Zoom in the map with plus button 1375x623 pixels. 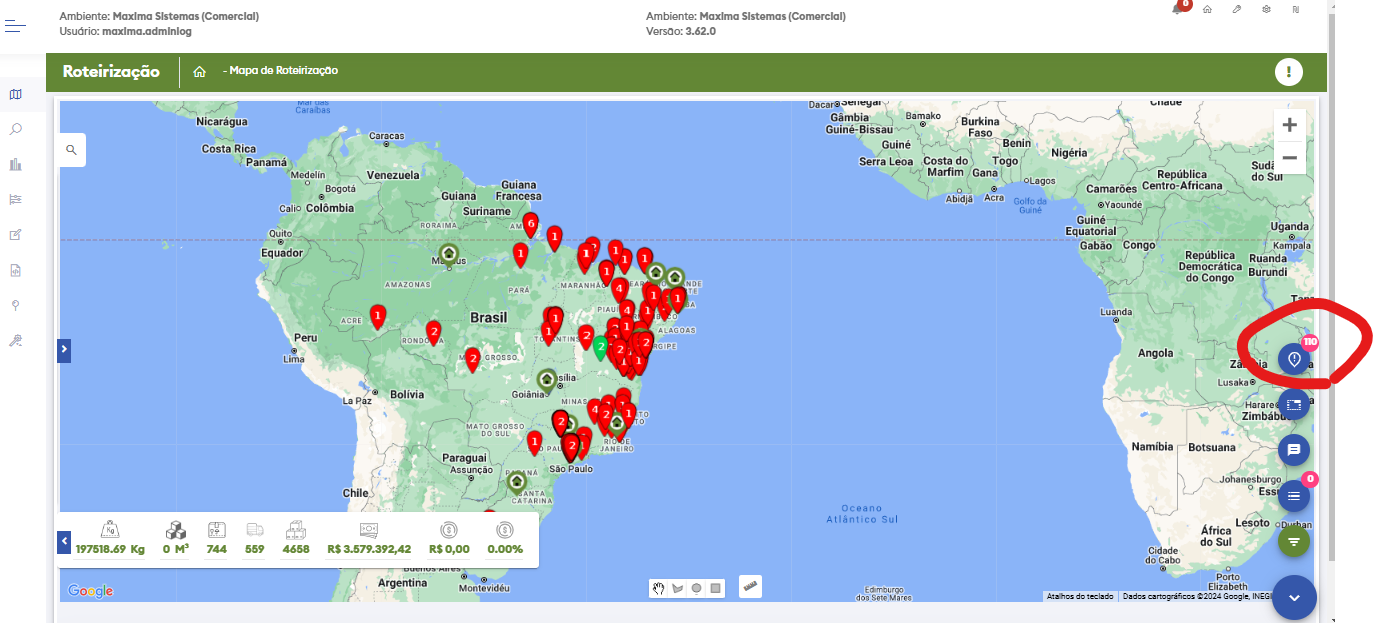click(1289, 125)
